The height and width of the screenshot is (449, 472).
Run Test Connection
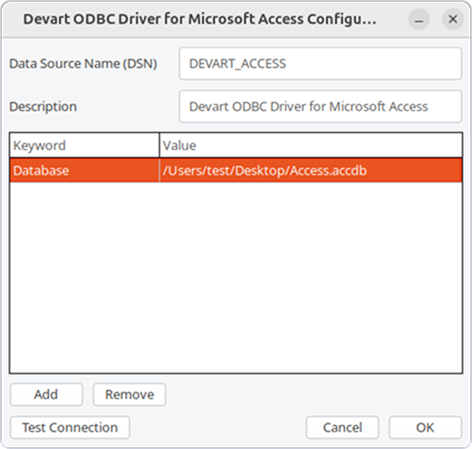70,427
